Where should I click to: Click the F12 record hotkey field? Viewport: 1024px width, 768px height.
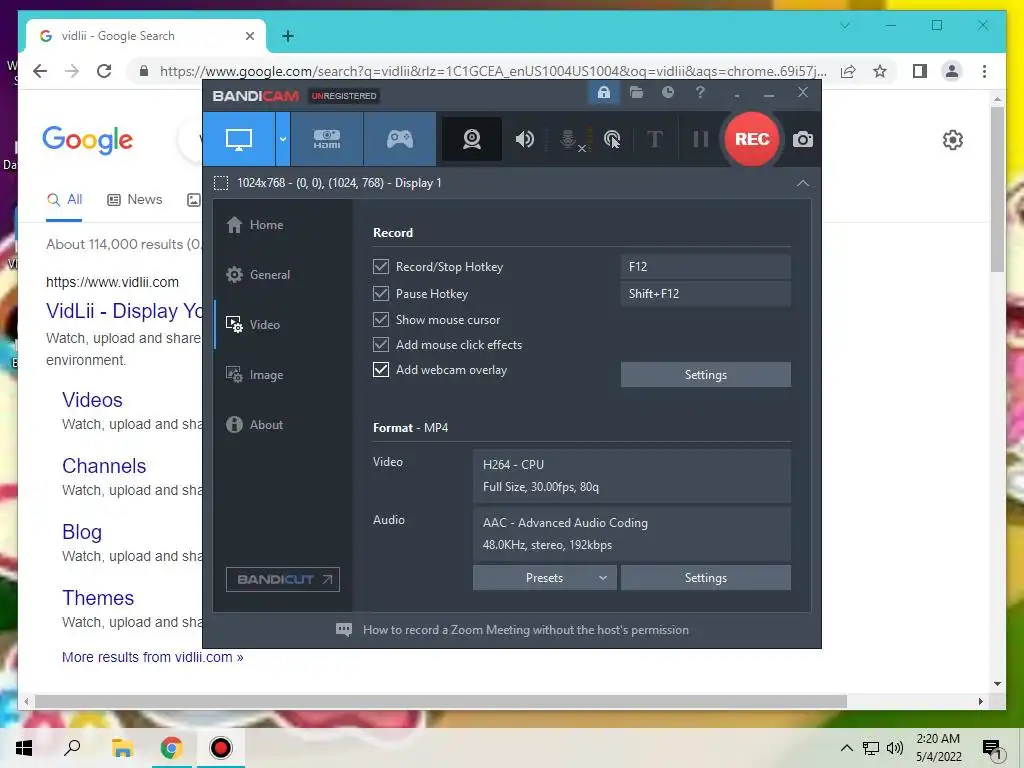tap(705, 266)
